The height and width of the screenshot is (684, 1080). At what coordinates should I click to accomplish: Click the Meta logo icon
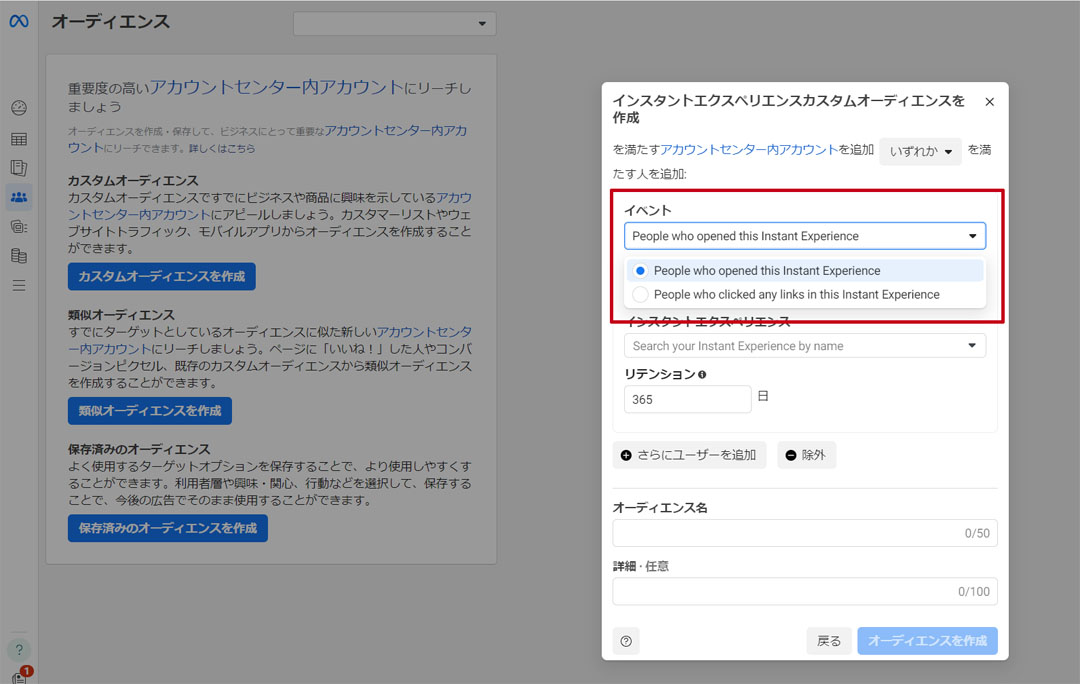click(19, 21)
